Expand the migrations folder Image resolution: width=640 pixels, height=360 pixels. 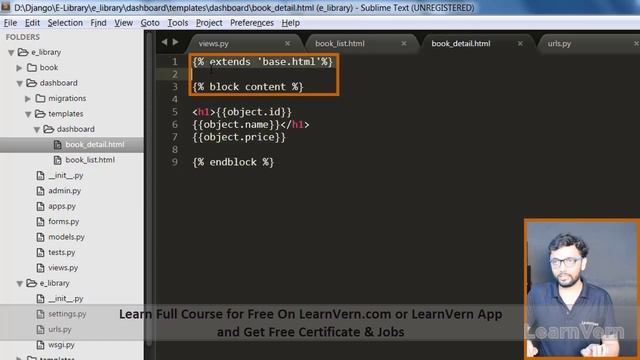(28, 99)
